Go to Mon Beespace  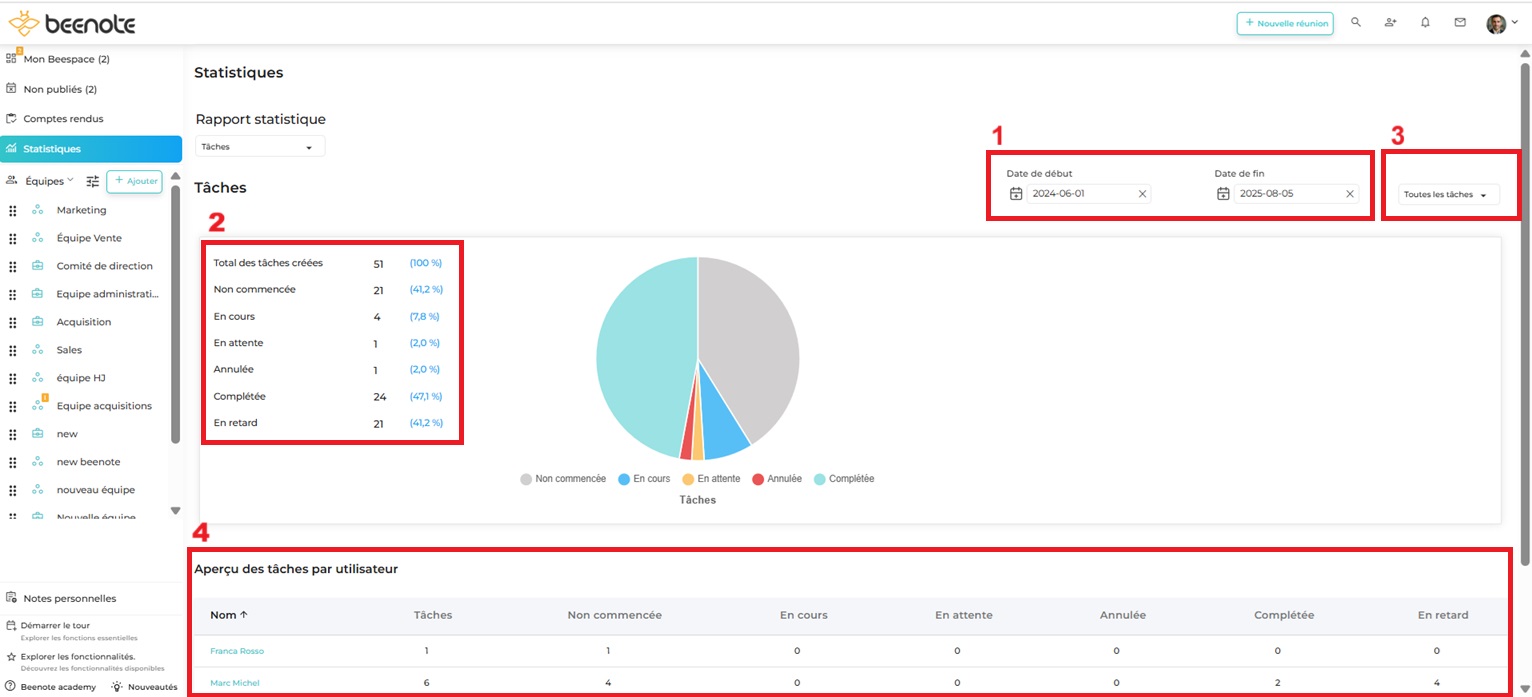tap(65, 59)
